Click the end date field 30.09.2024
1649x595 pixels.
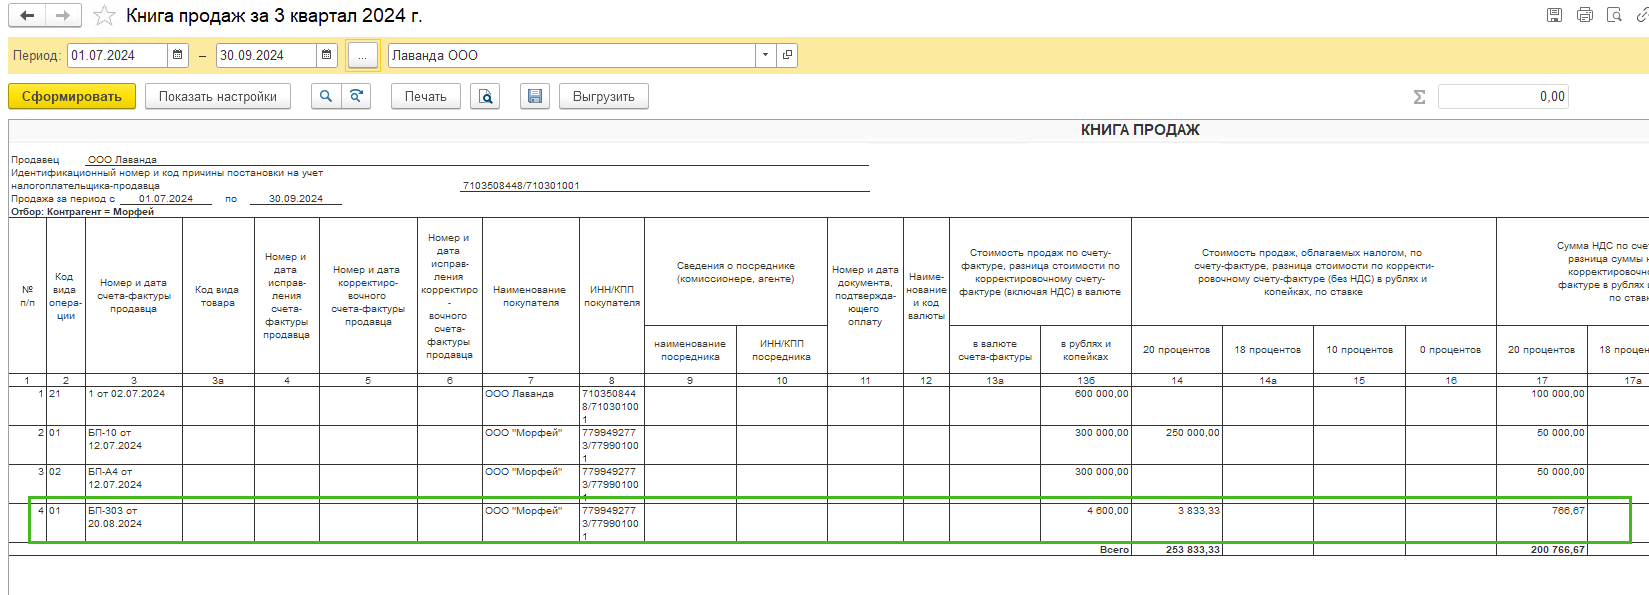click(266, 55)
